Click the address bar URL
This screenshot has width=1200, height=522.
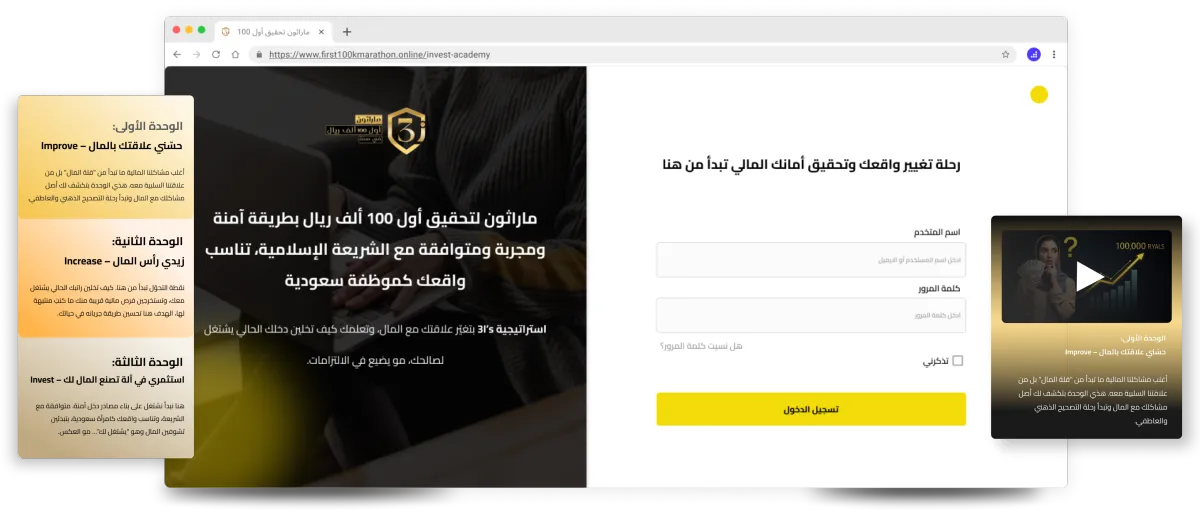380,54
